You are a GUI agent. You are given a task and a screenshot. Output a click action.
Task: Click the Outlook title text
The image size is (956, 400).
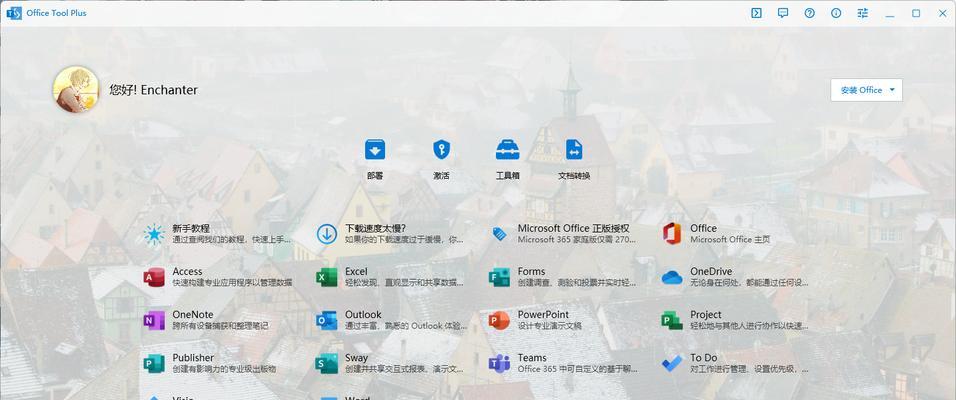[x=363, y=315]
